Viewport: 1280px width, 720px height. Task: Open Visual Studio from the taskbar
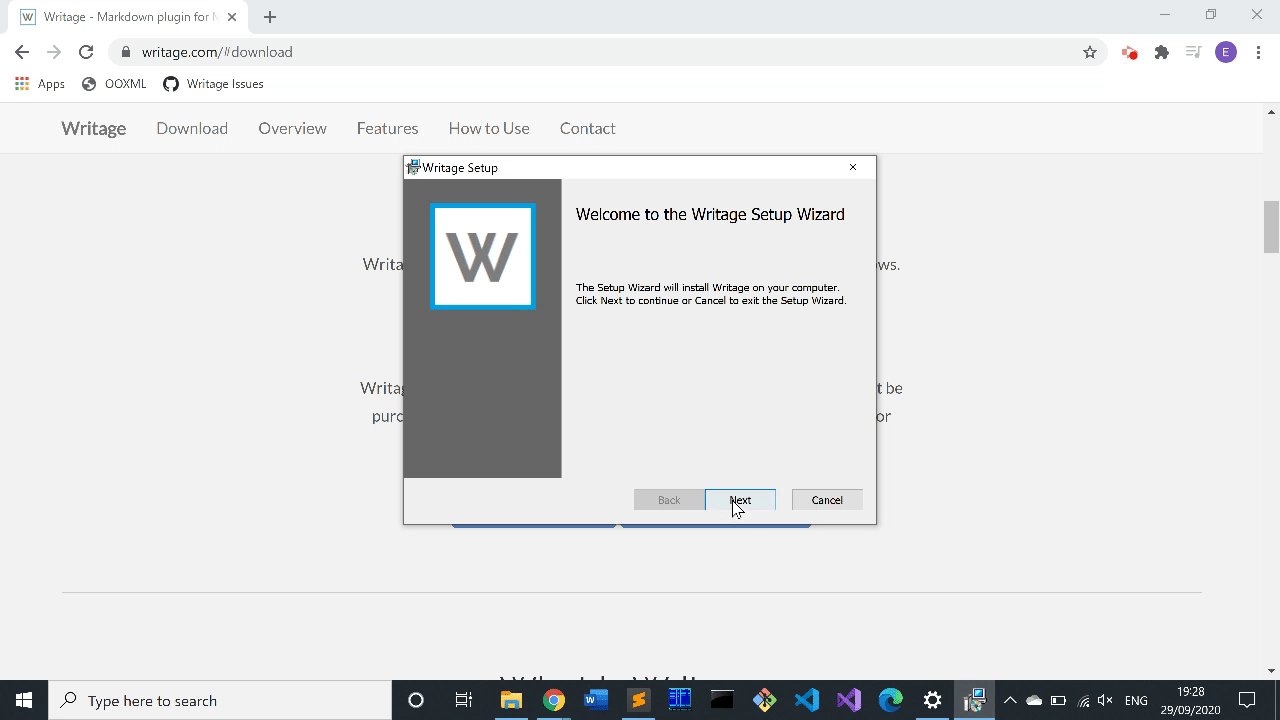coord(849,700)
